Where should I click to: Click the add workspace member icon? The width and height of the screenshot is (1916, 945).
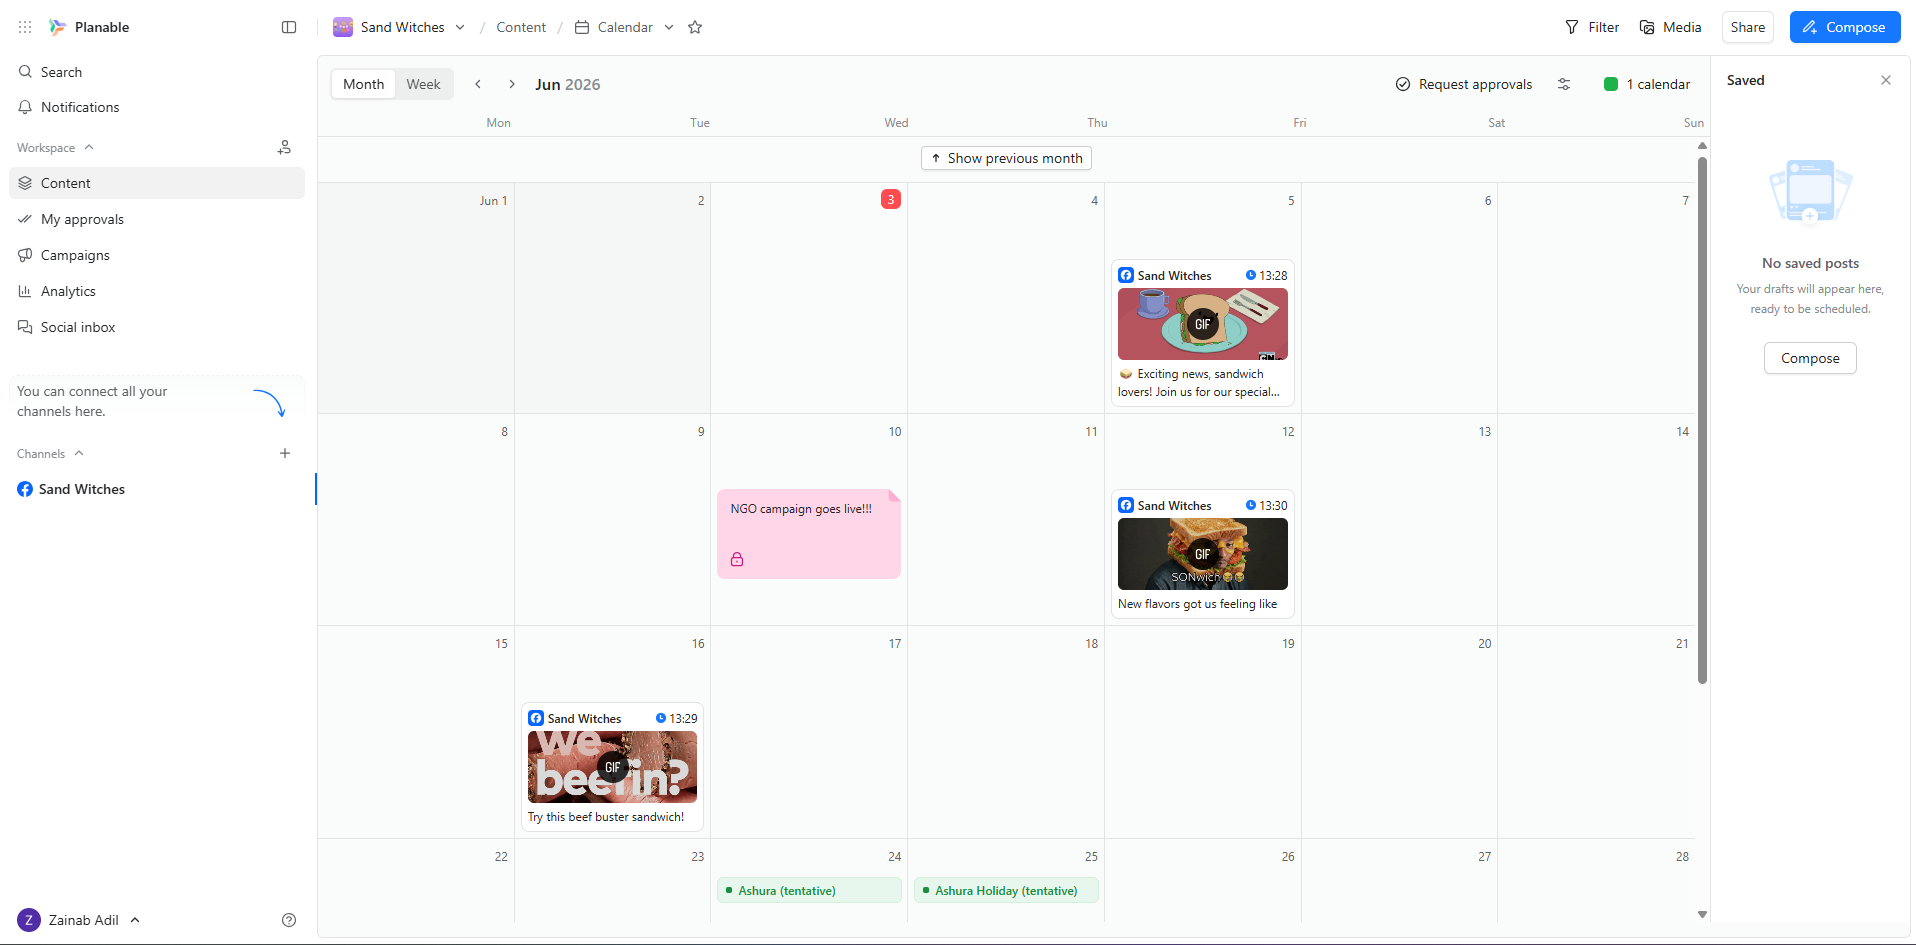coord(285,147)
